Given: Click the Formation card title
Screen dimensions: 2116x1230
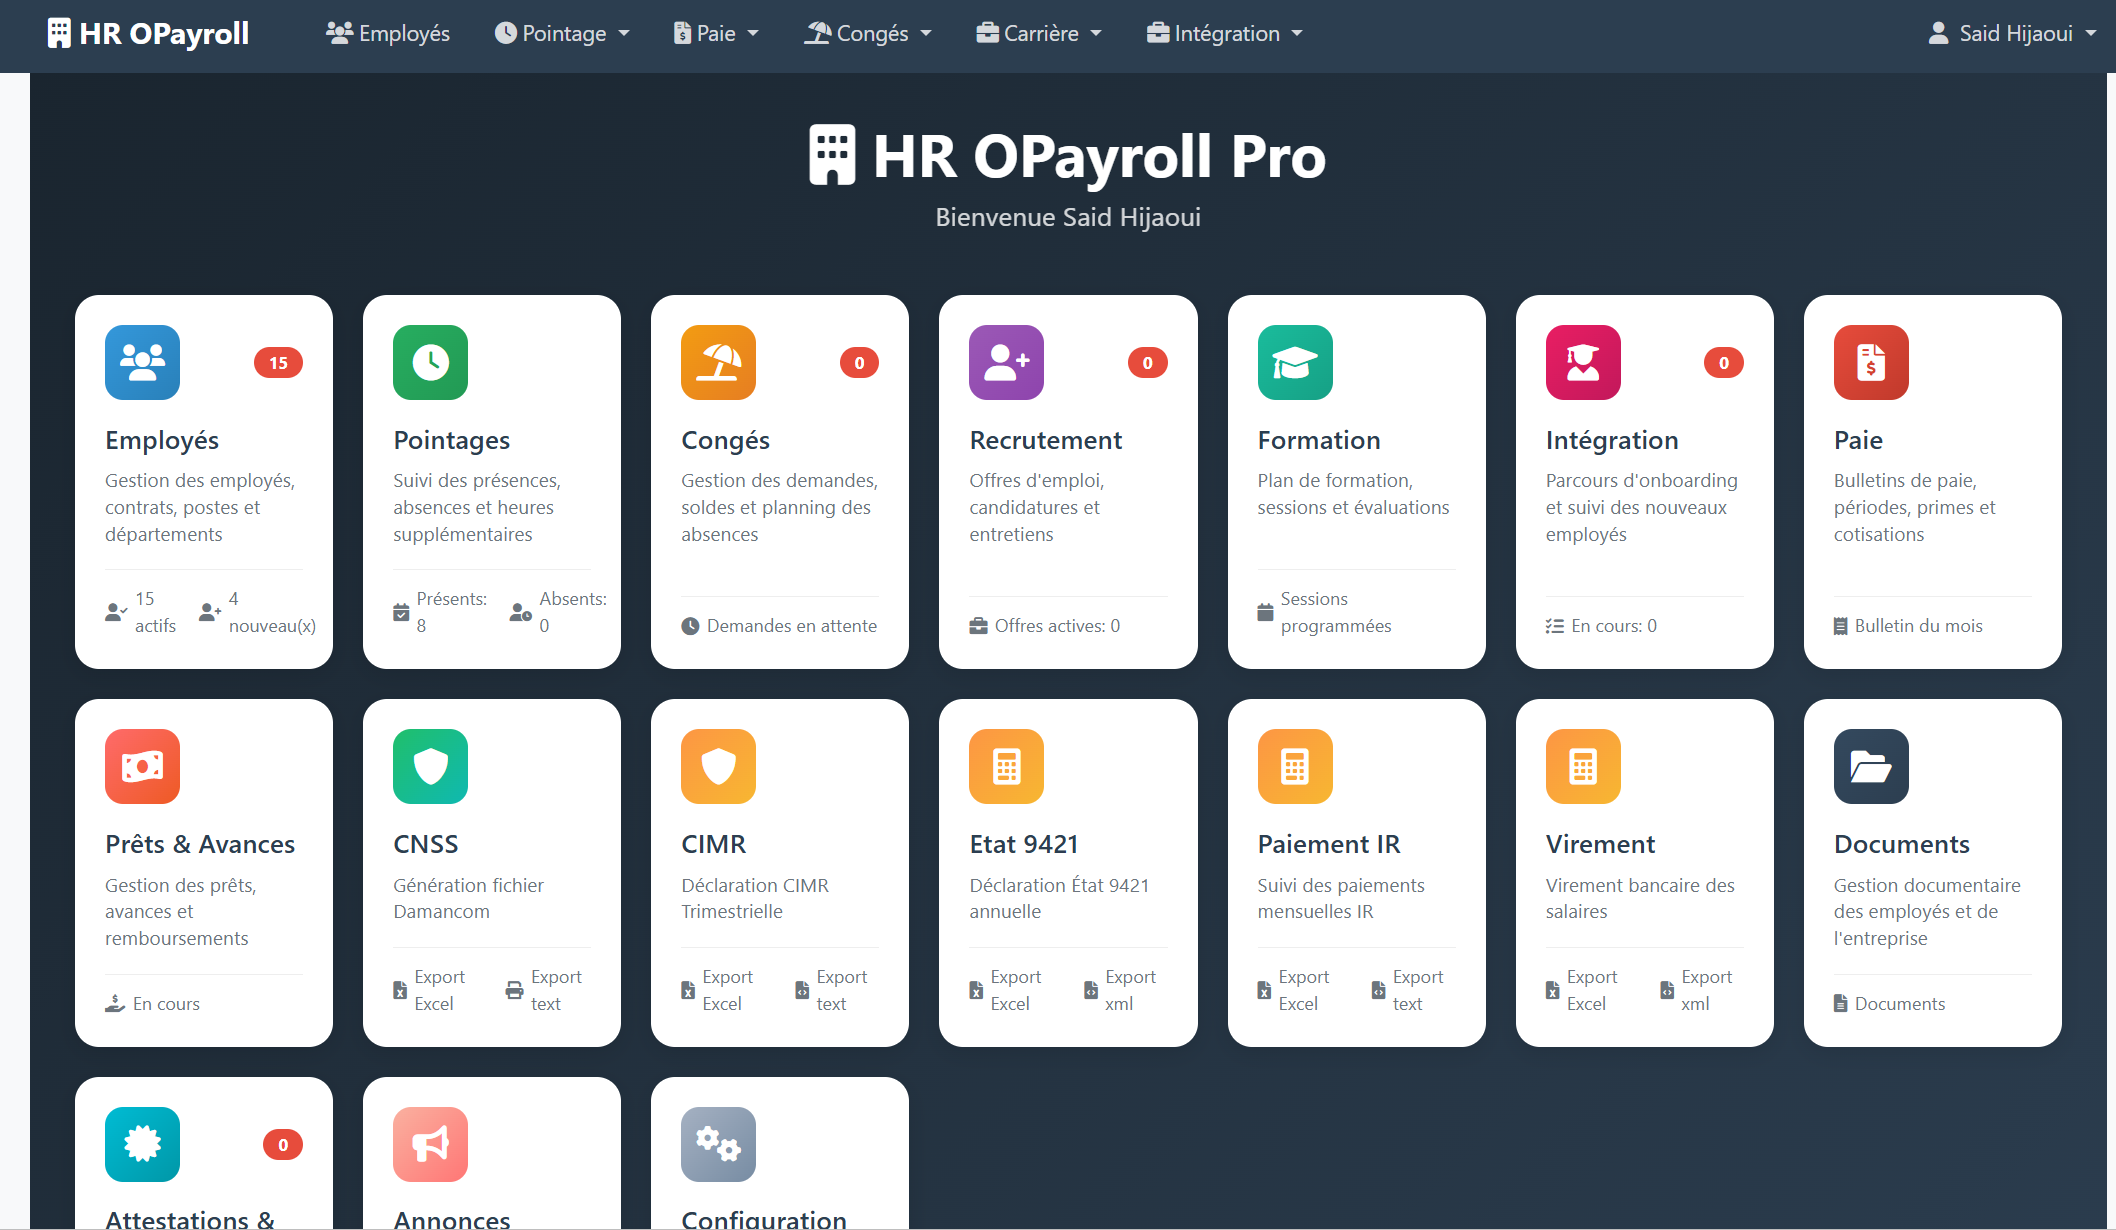Looking at the screenshot, I should point(1318,440).
